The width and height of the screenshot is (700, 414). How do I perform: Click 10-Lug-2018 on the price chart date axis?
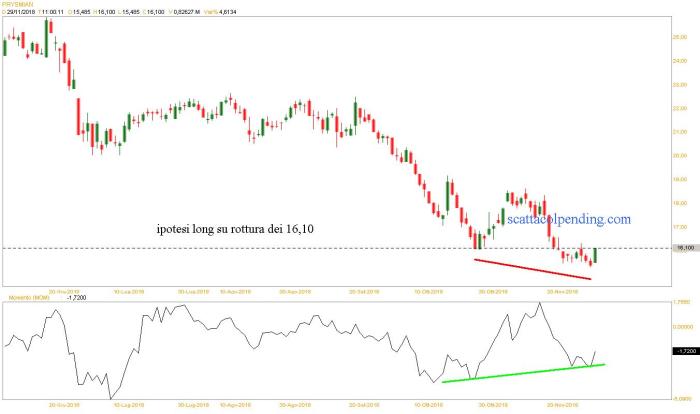pos(129,292)
